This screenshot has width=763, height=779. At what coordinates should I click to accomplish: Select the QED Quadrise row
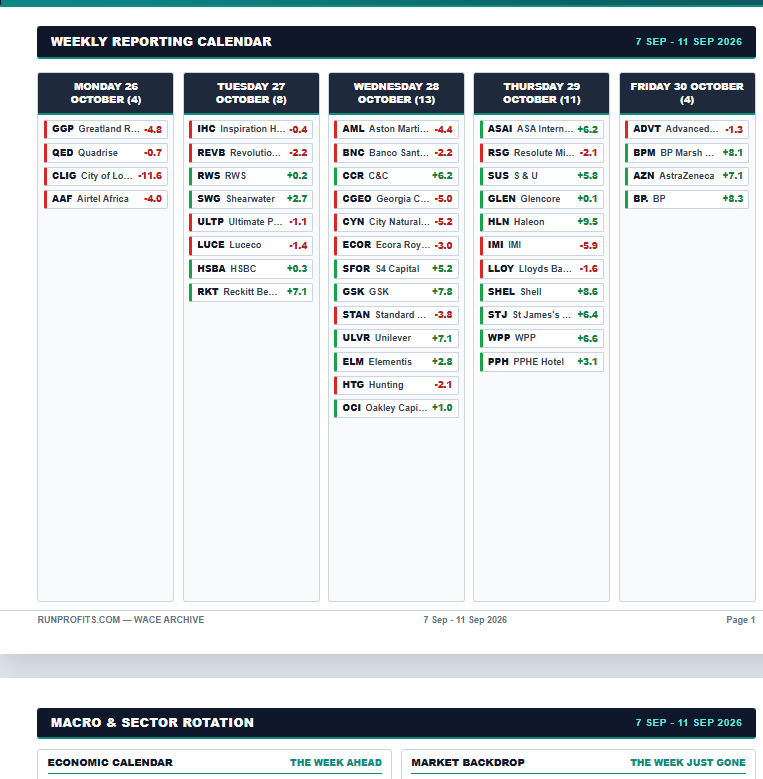(106, 153)
